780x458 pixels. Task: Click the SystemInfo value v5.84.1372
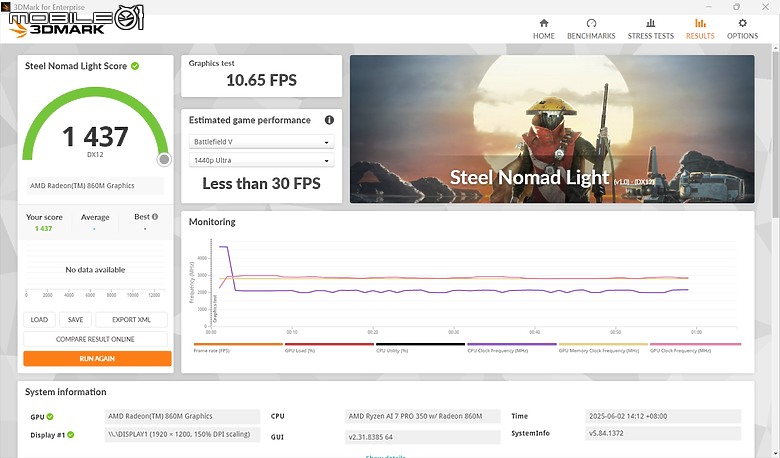click(663, 433)
